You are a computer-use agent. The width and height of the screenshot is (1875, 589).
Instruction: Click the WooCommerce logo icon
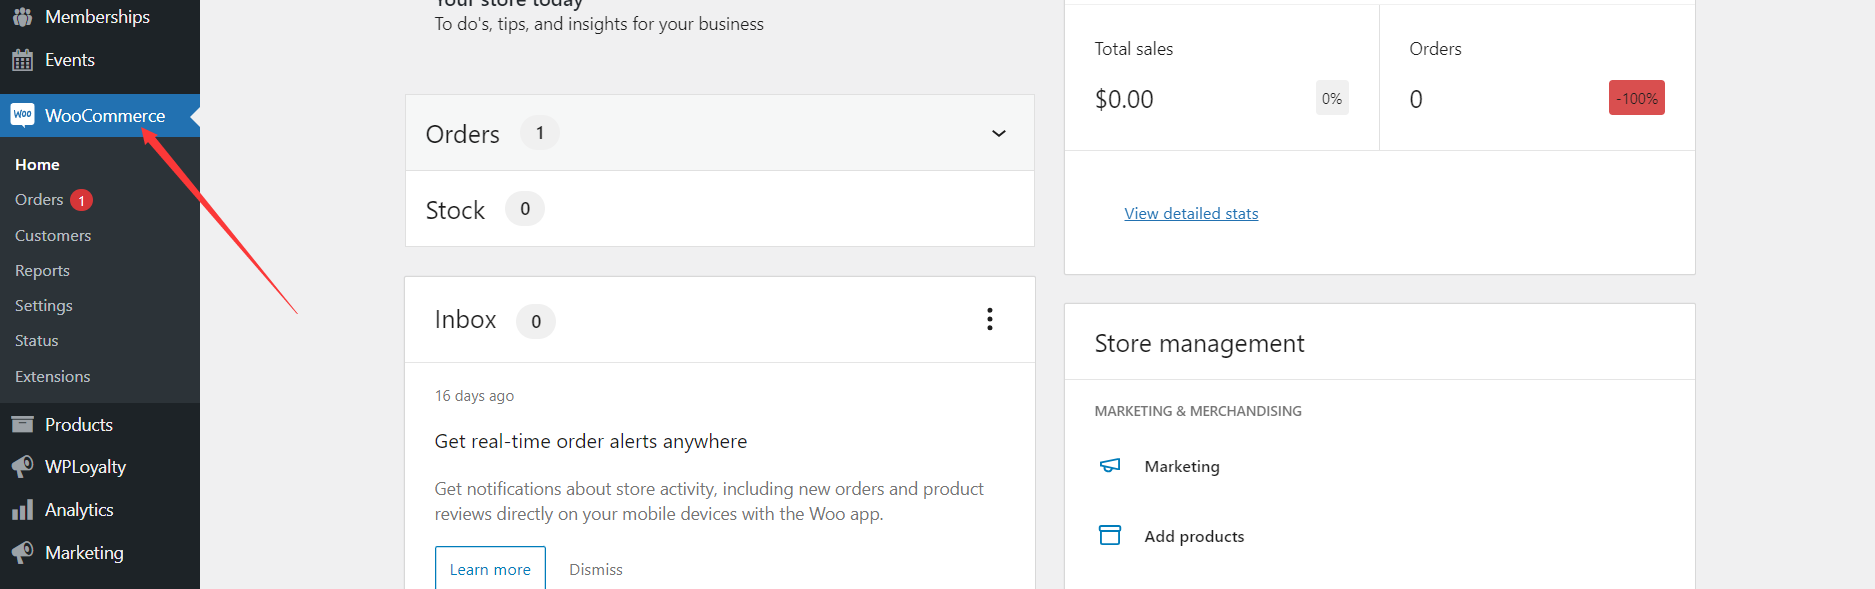(22, 115)
